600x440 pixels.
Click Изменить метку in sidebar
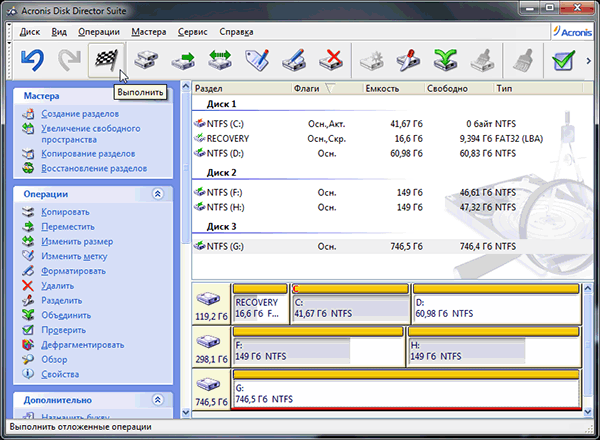coord(74,256)
